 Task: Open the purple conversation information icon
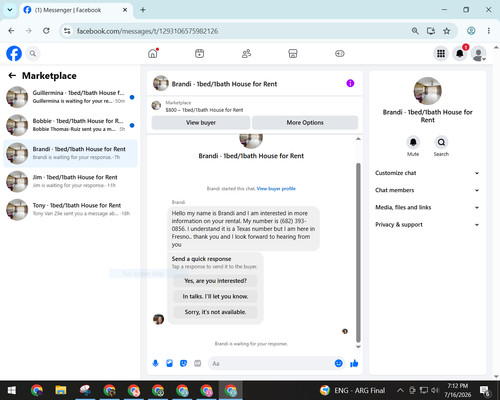[350, 83]
